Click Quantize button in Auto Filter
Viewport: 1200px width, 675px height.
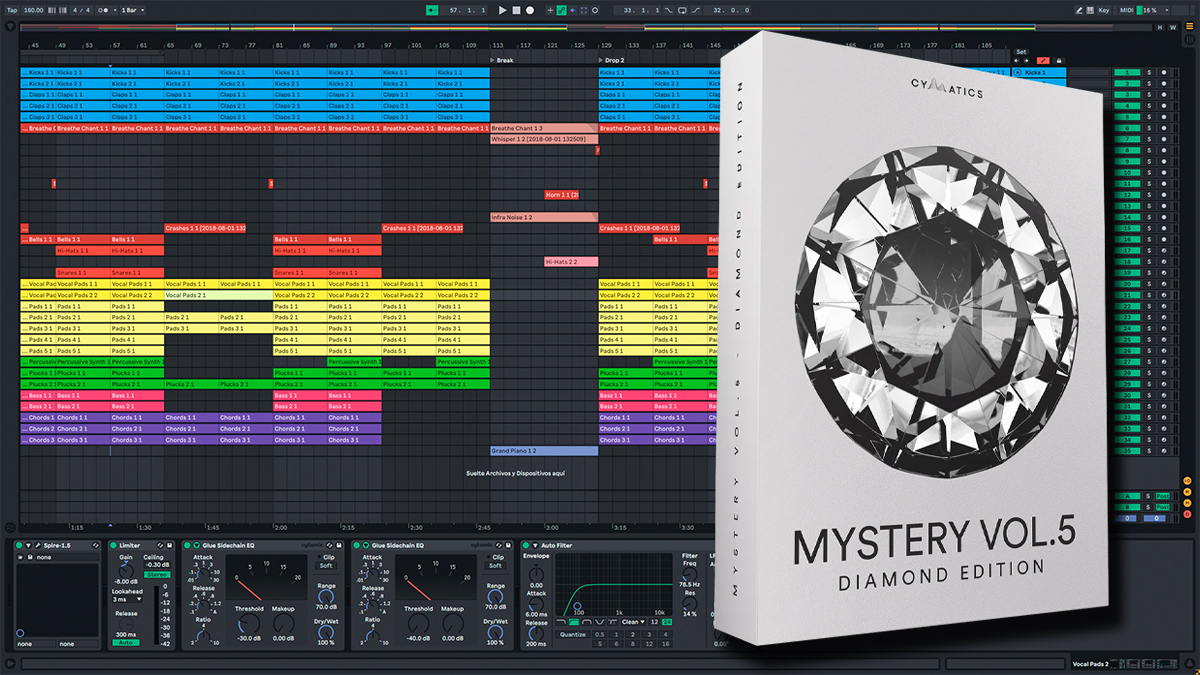[x=573, y=635]
